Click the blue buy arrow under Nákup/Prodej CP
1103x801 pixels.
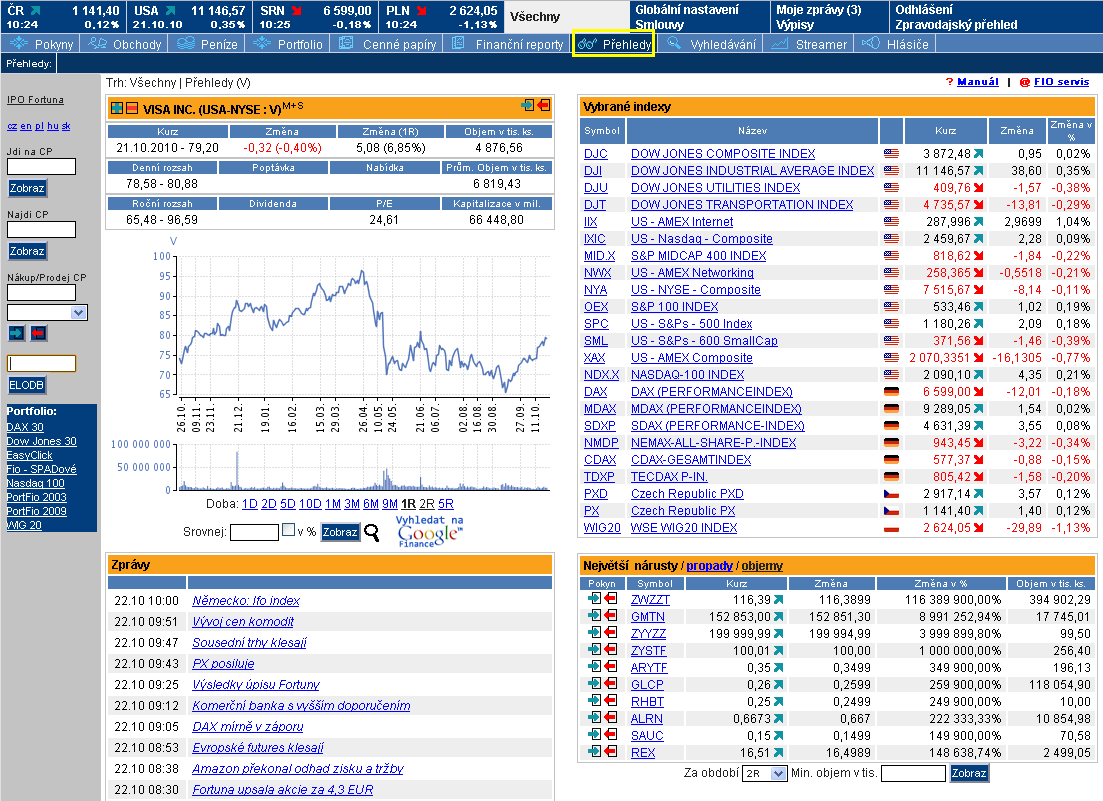16,333
